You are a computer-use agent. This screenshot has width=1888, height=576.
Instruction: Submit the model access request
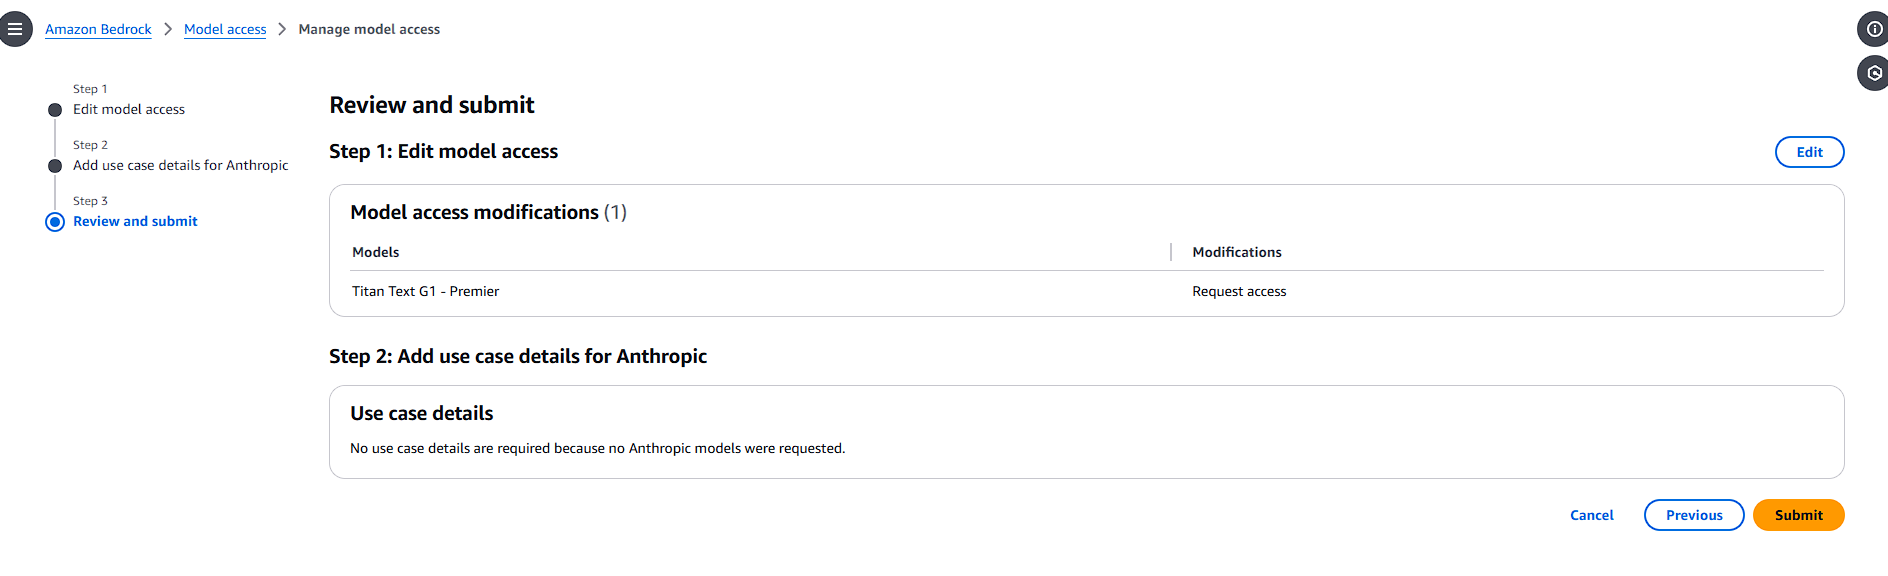click(1798, 515)
